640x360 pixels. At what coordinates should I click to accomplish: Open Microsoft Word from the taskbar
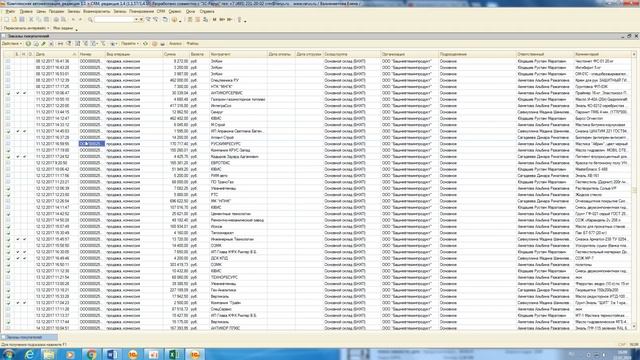click(112, 354)
